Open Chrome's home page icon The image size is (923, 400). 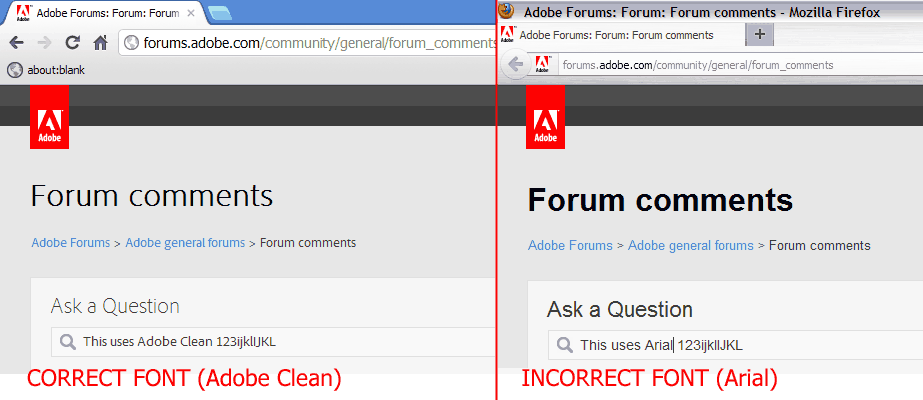[101, 42]
